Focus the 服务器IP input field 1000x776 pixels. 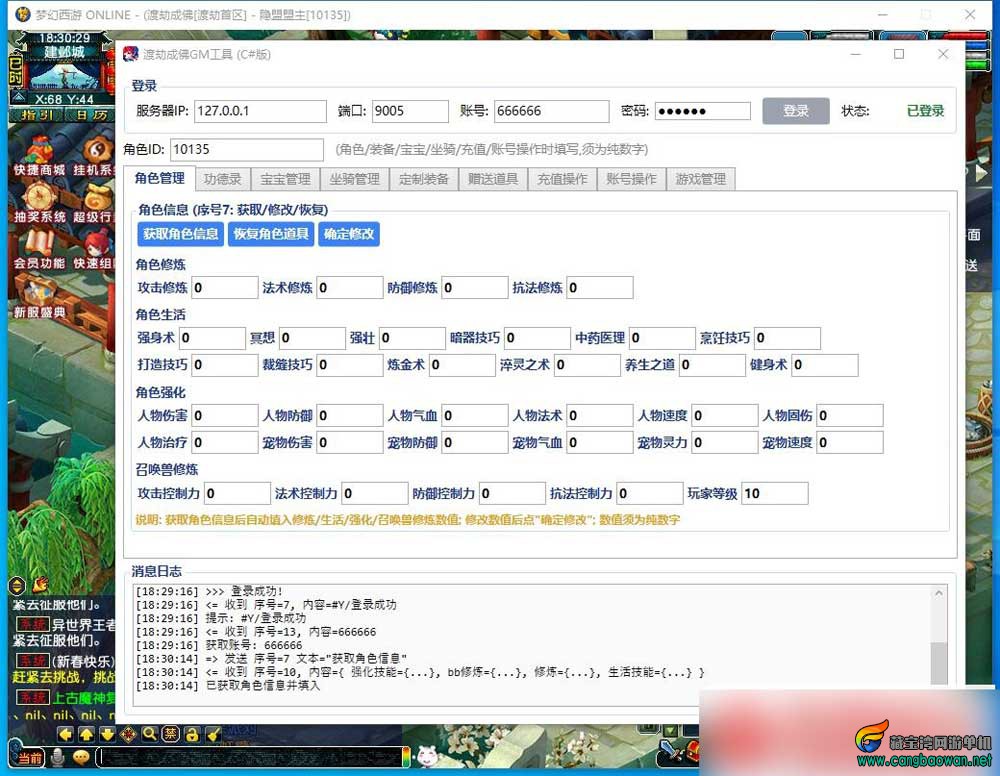[x=260, y=111]
